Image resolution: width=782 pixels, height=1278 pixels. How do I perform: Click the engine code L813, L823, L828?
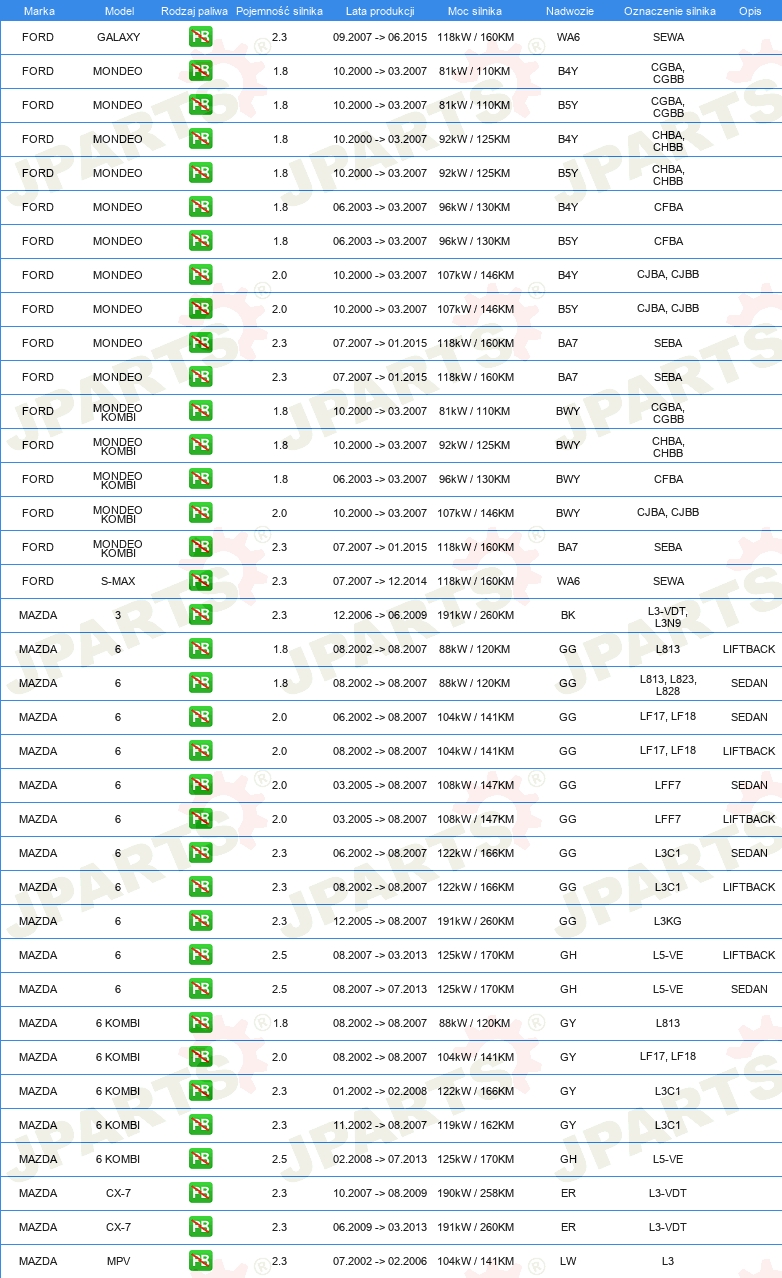coord(668,684)
